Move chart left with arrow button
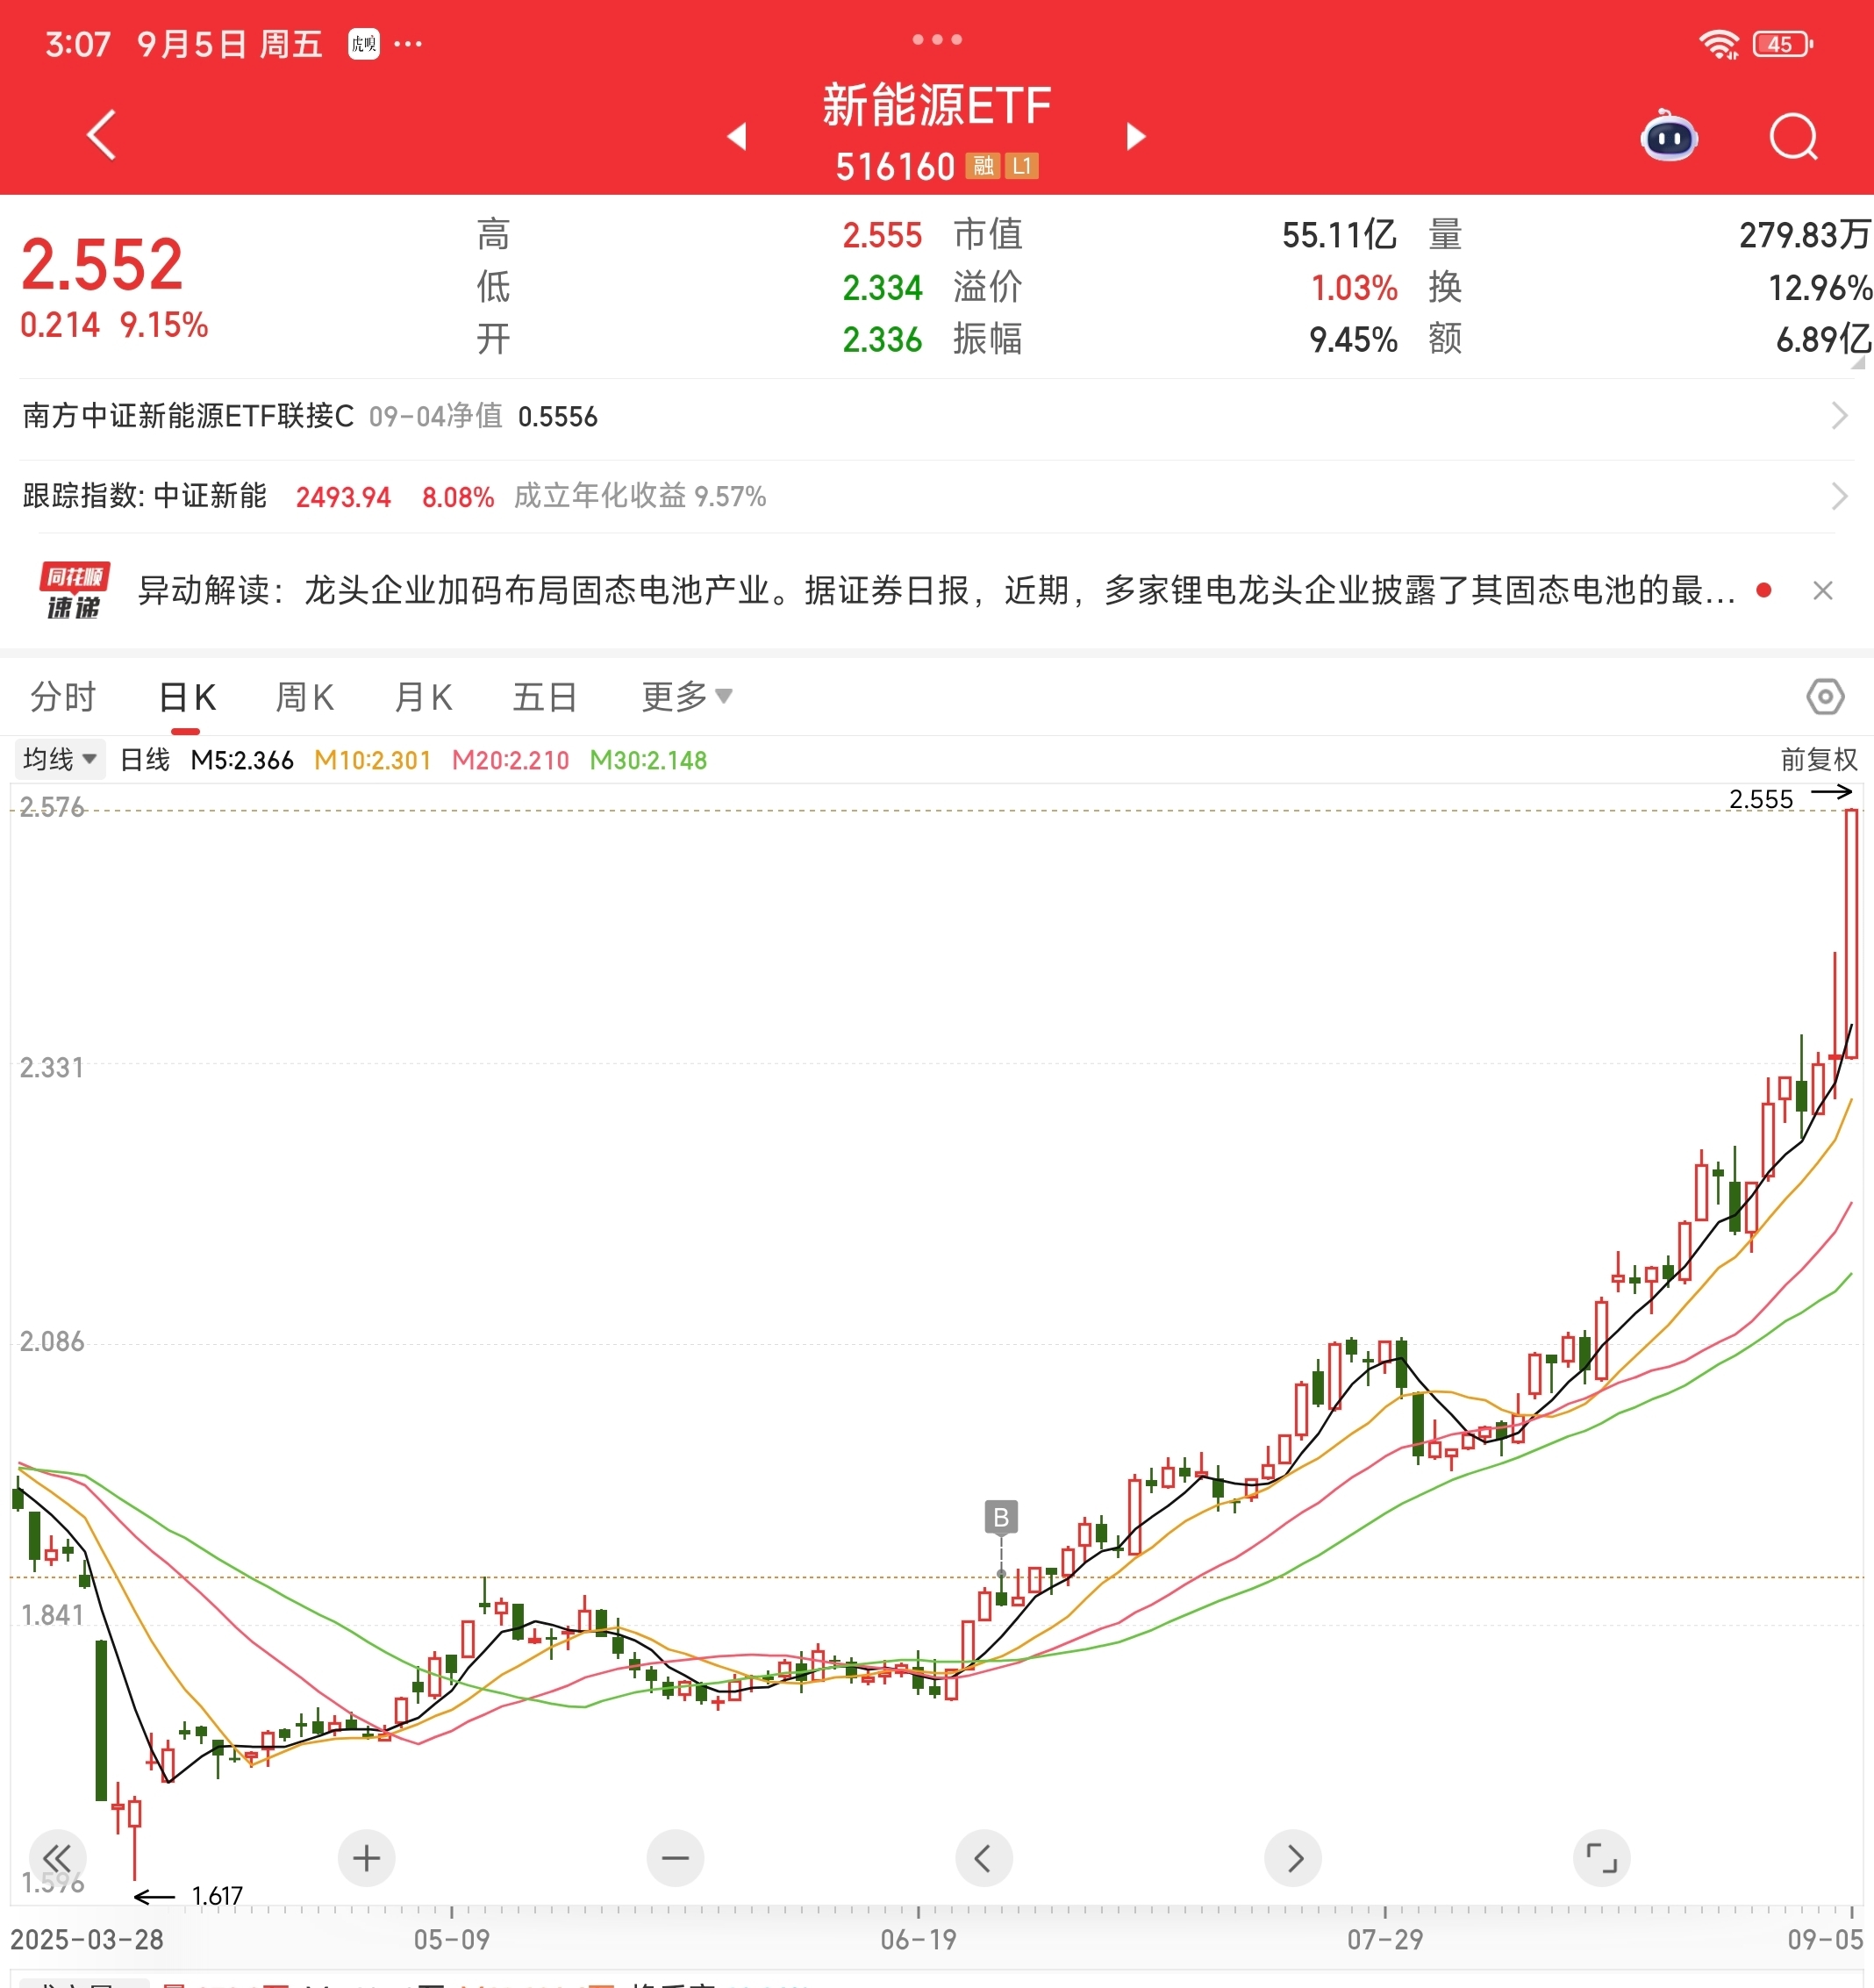Image resolution: width=1874 pixels, height=1988 pixels. 984,1858
